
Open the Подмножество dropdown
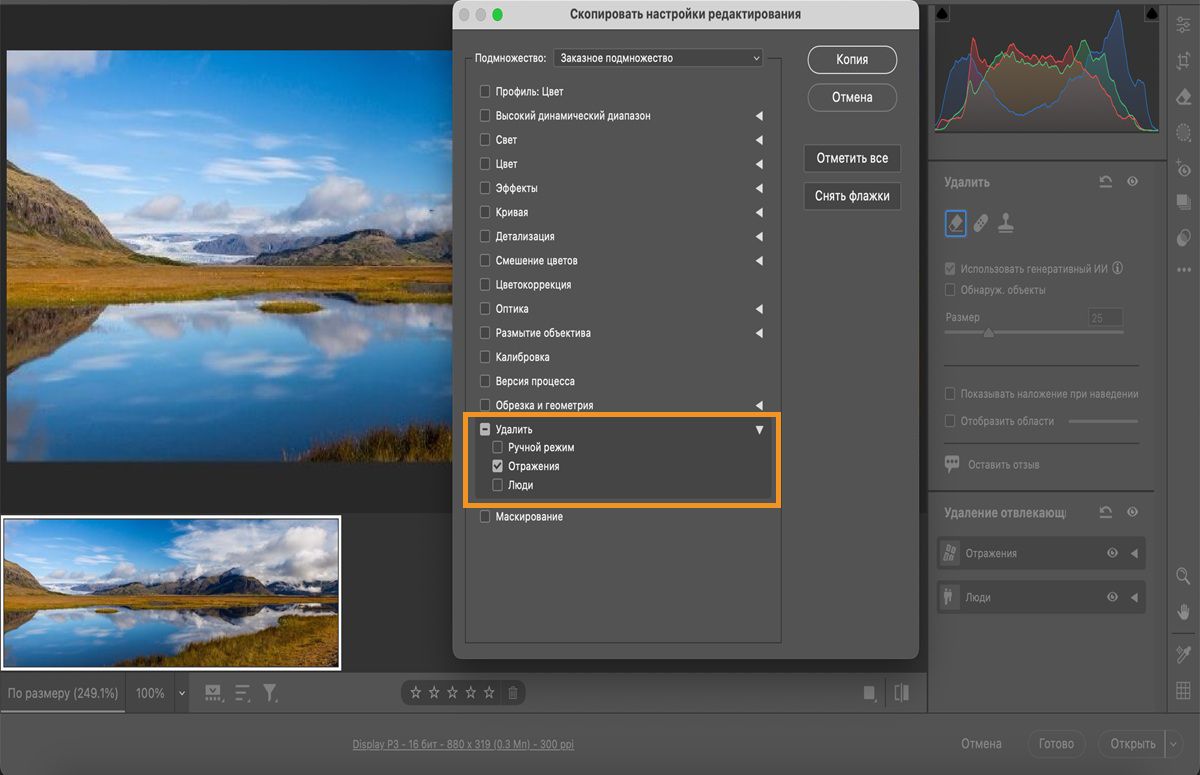coord(658,58)
